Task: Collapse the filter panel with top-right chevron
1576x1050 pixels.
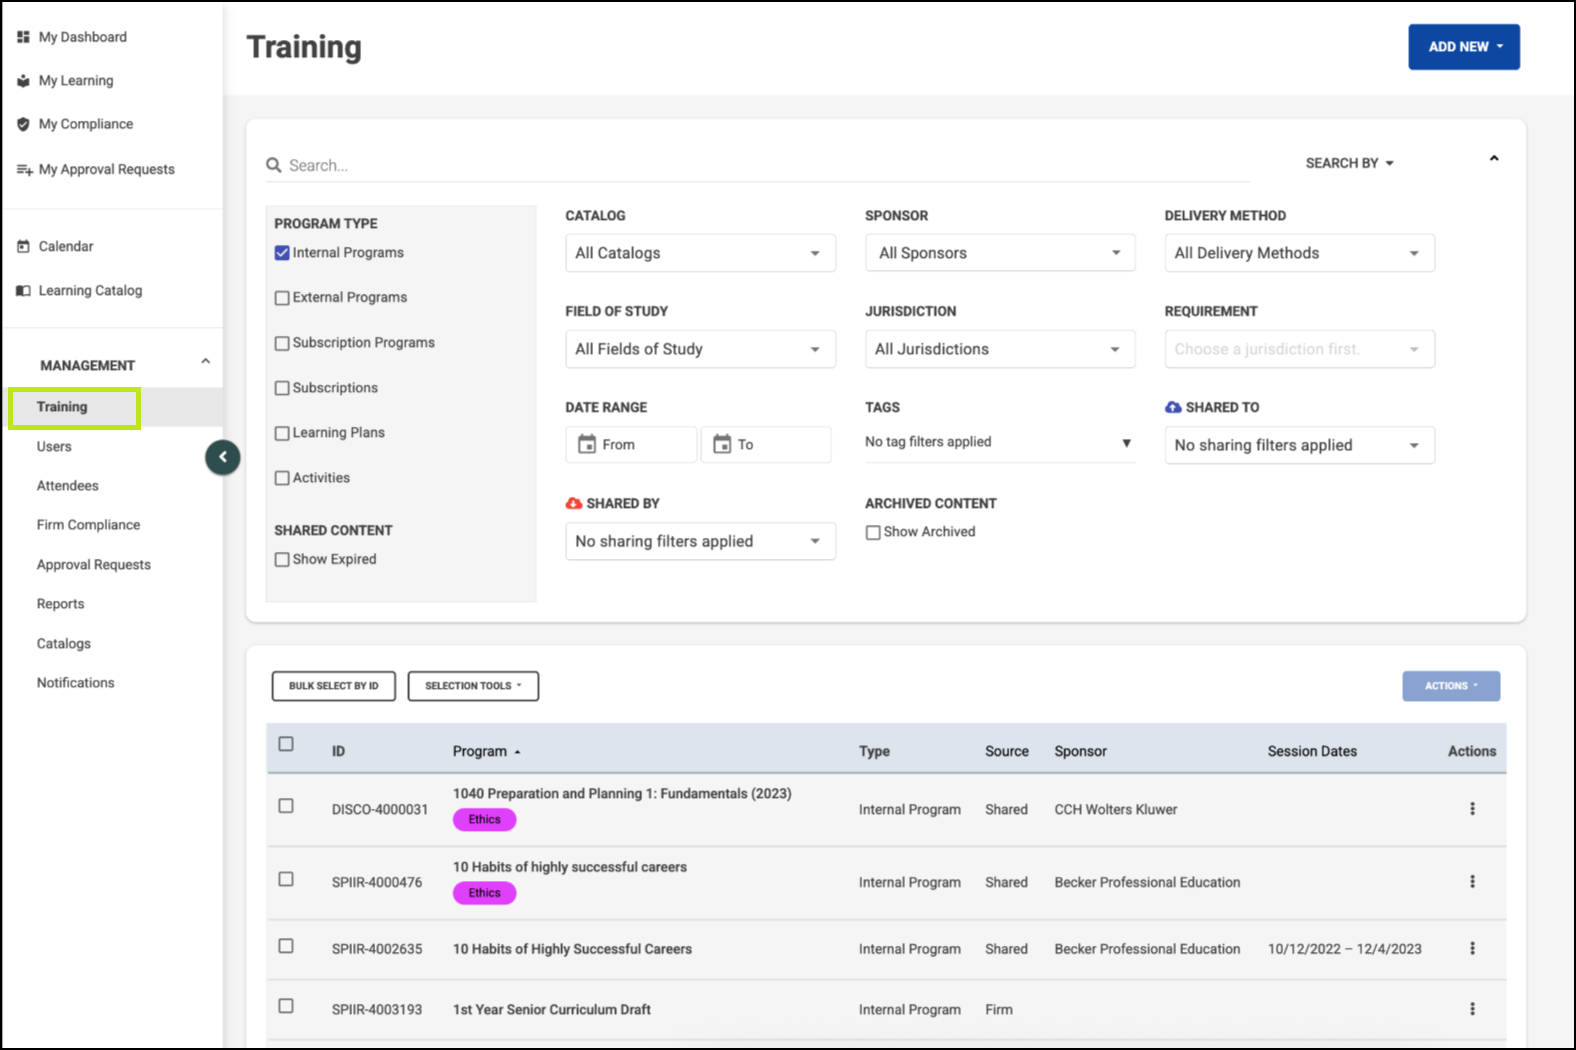Action: pyautogui.click(x=1494, y=159)
